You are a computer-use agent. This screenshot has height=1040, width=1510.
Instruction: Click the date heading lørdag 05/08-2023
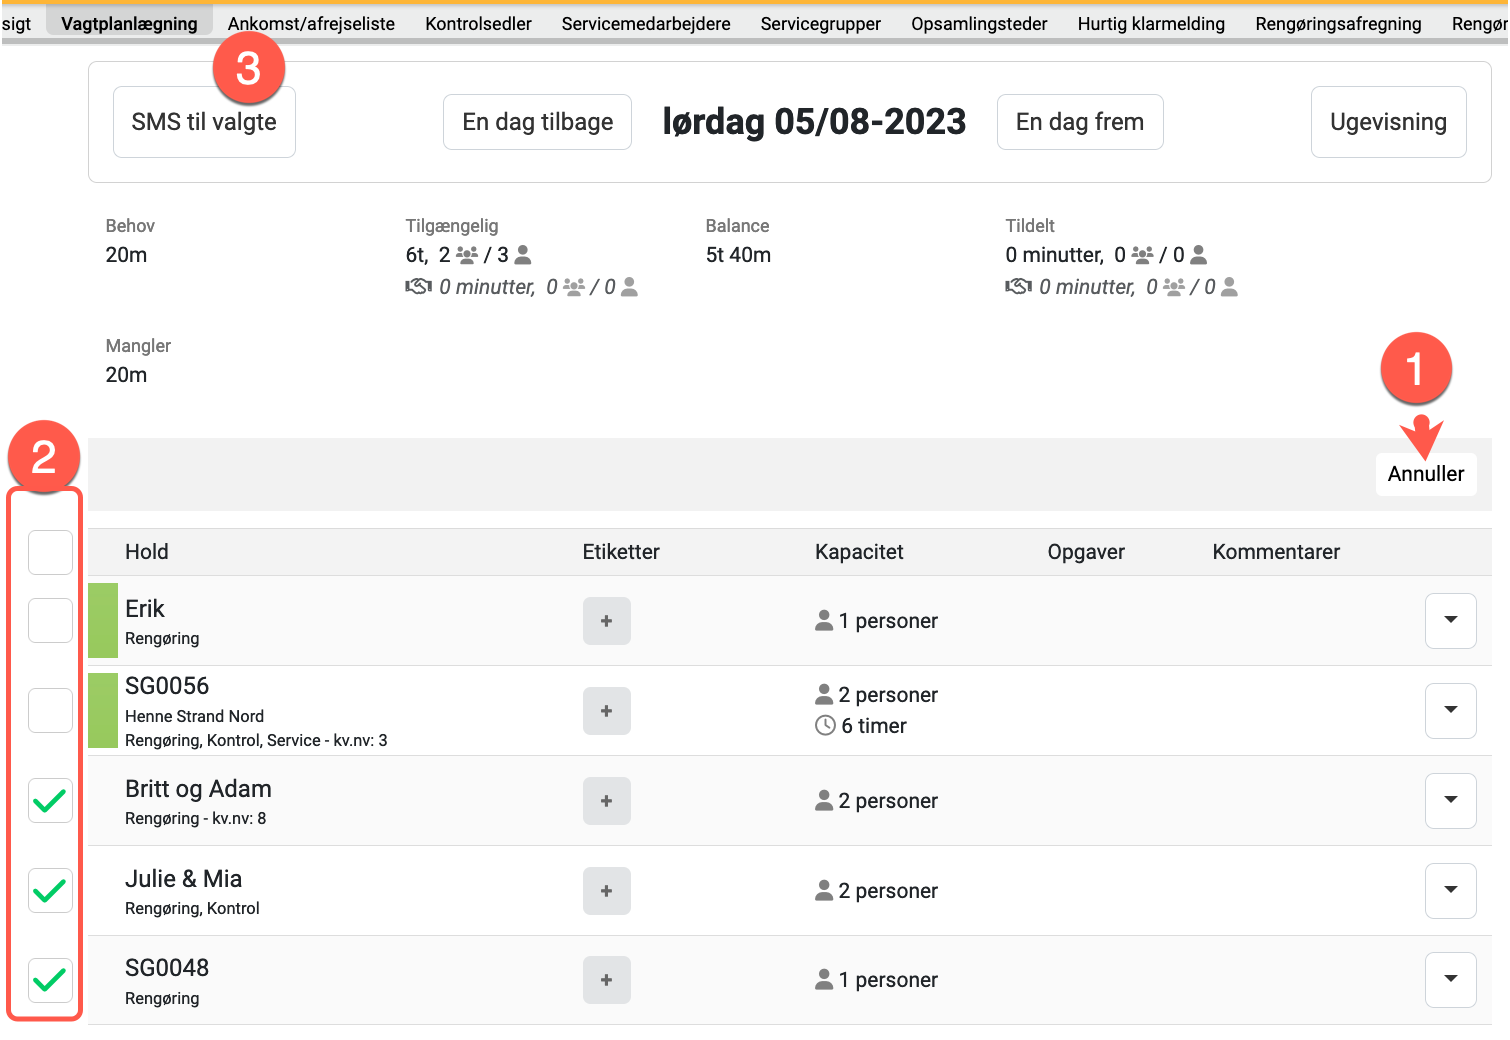(x=814, y=122)
